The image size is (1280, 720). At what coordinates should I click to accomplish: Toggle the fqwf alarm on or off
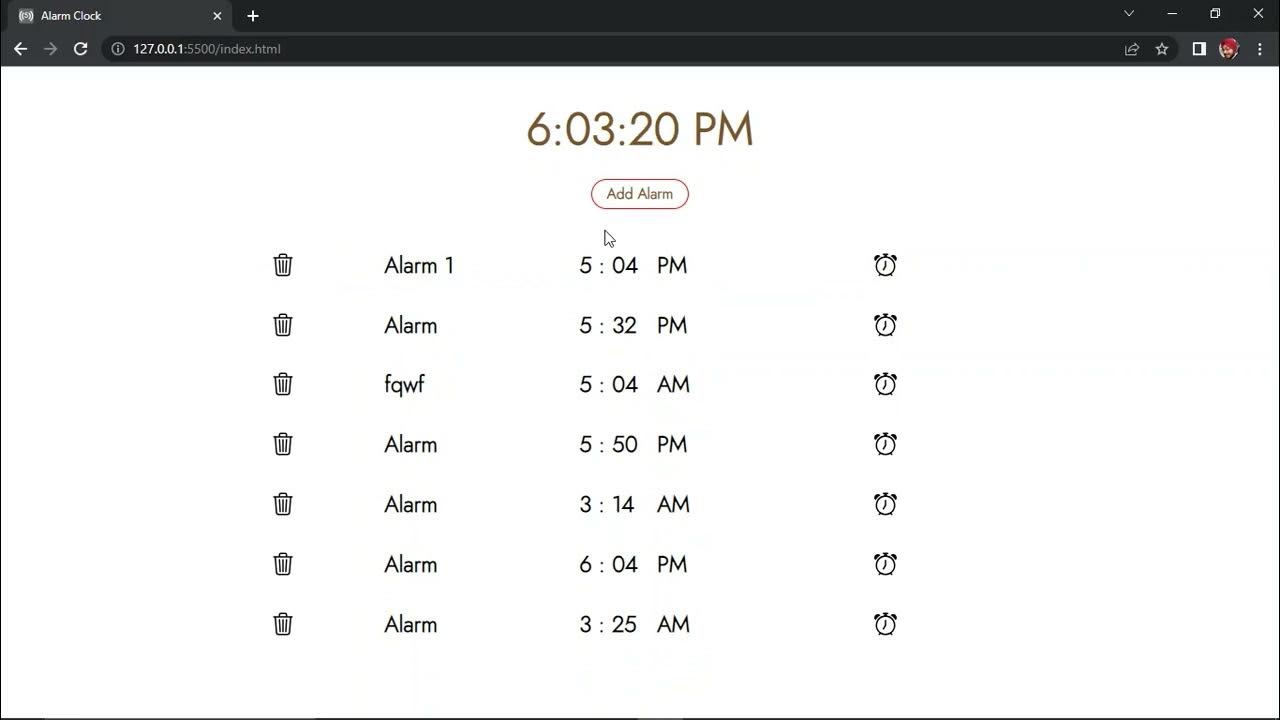pos(885,384)
